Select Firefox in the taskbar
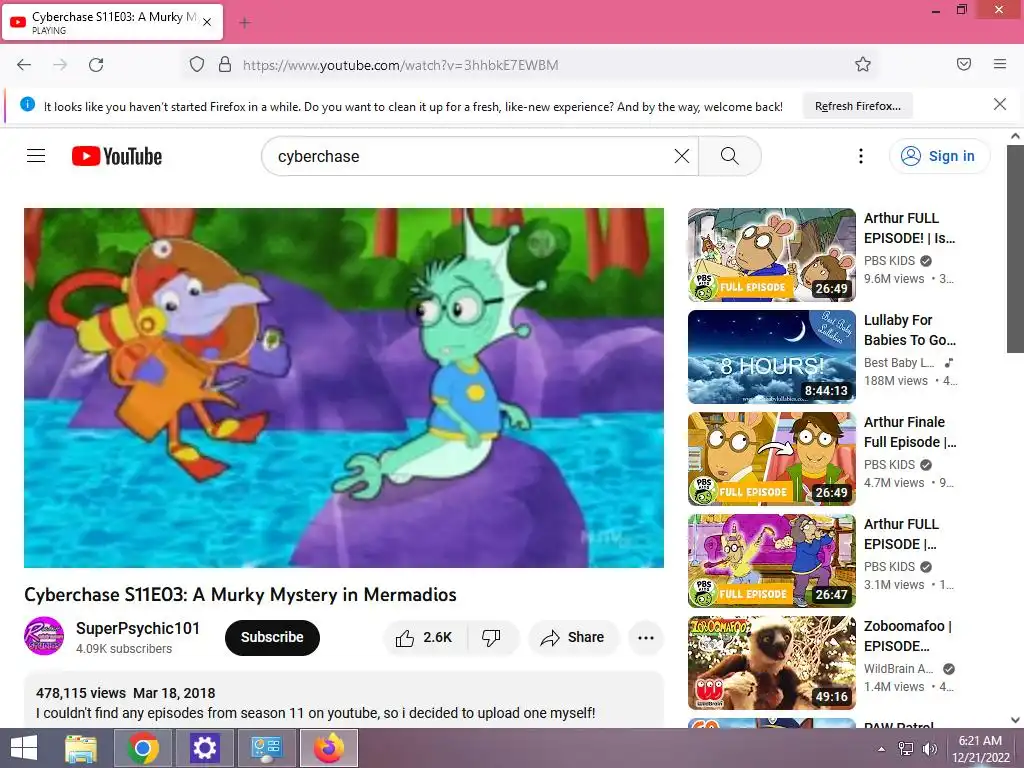 (328, 748)
